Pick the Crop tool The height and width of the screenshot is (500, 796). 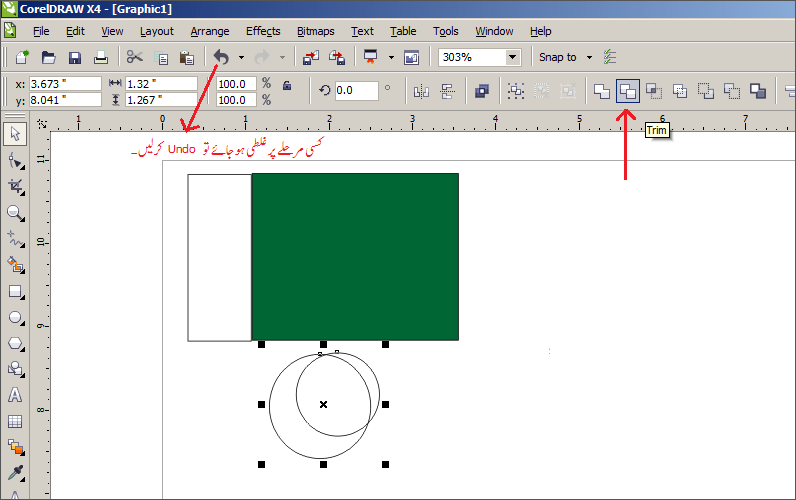[x=15, y=186]
